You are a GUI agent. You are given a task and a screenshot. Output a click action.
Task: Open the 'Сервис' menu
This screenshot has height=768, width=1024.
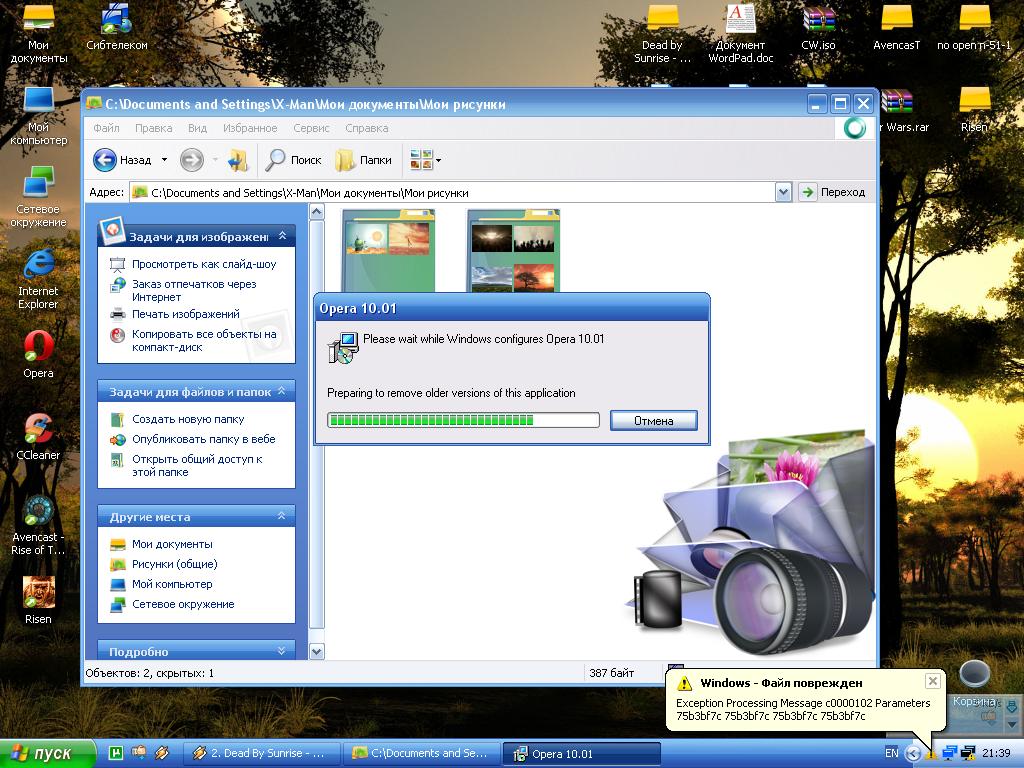(311, 128)
